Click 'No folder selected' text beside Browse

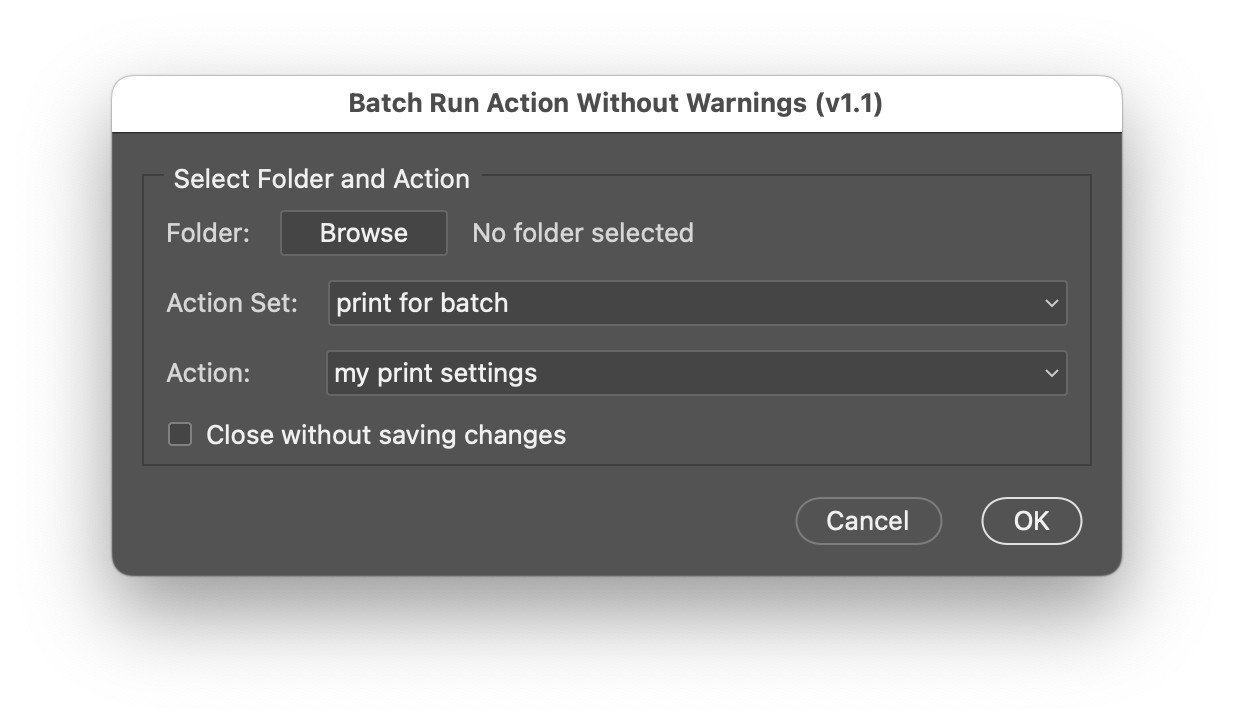pyautogui.click(x=583, y=233)
